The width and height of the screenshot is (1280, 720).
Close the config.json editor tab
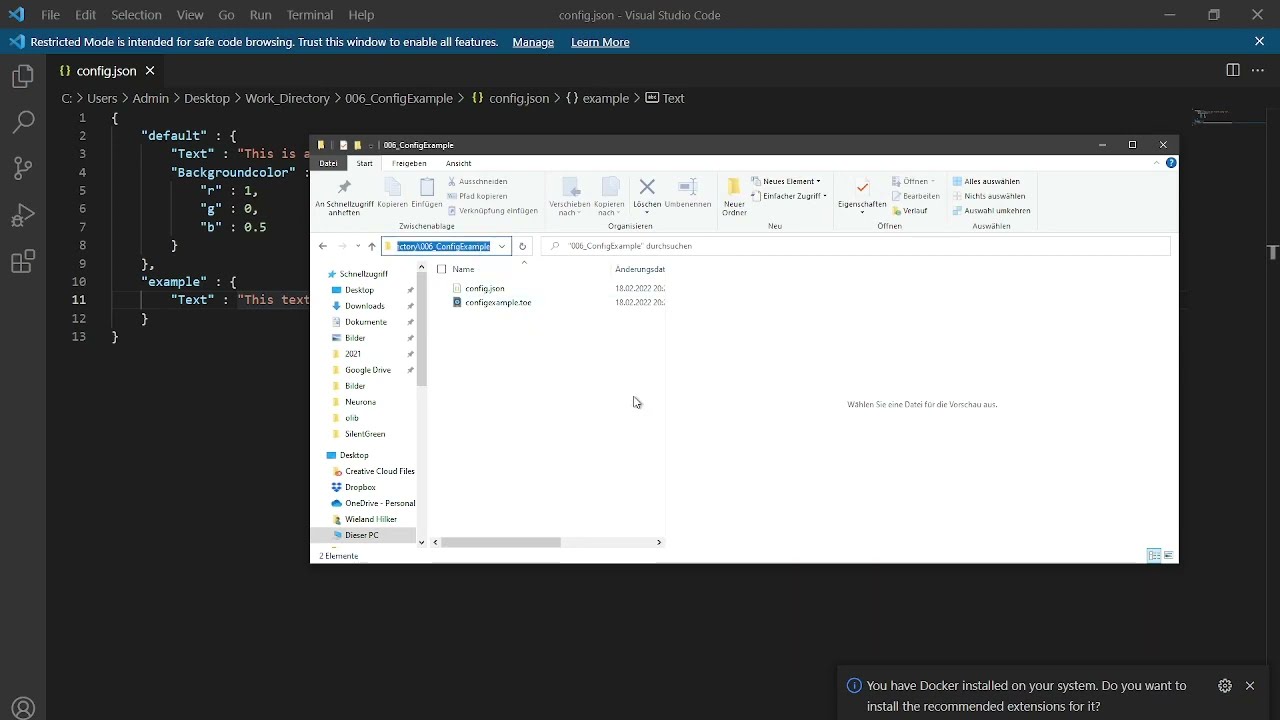coord(150,71)
